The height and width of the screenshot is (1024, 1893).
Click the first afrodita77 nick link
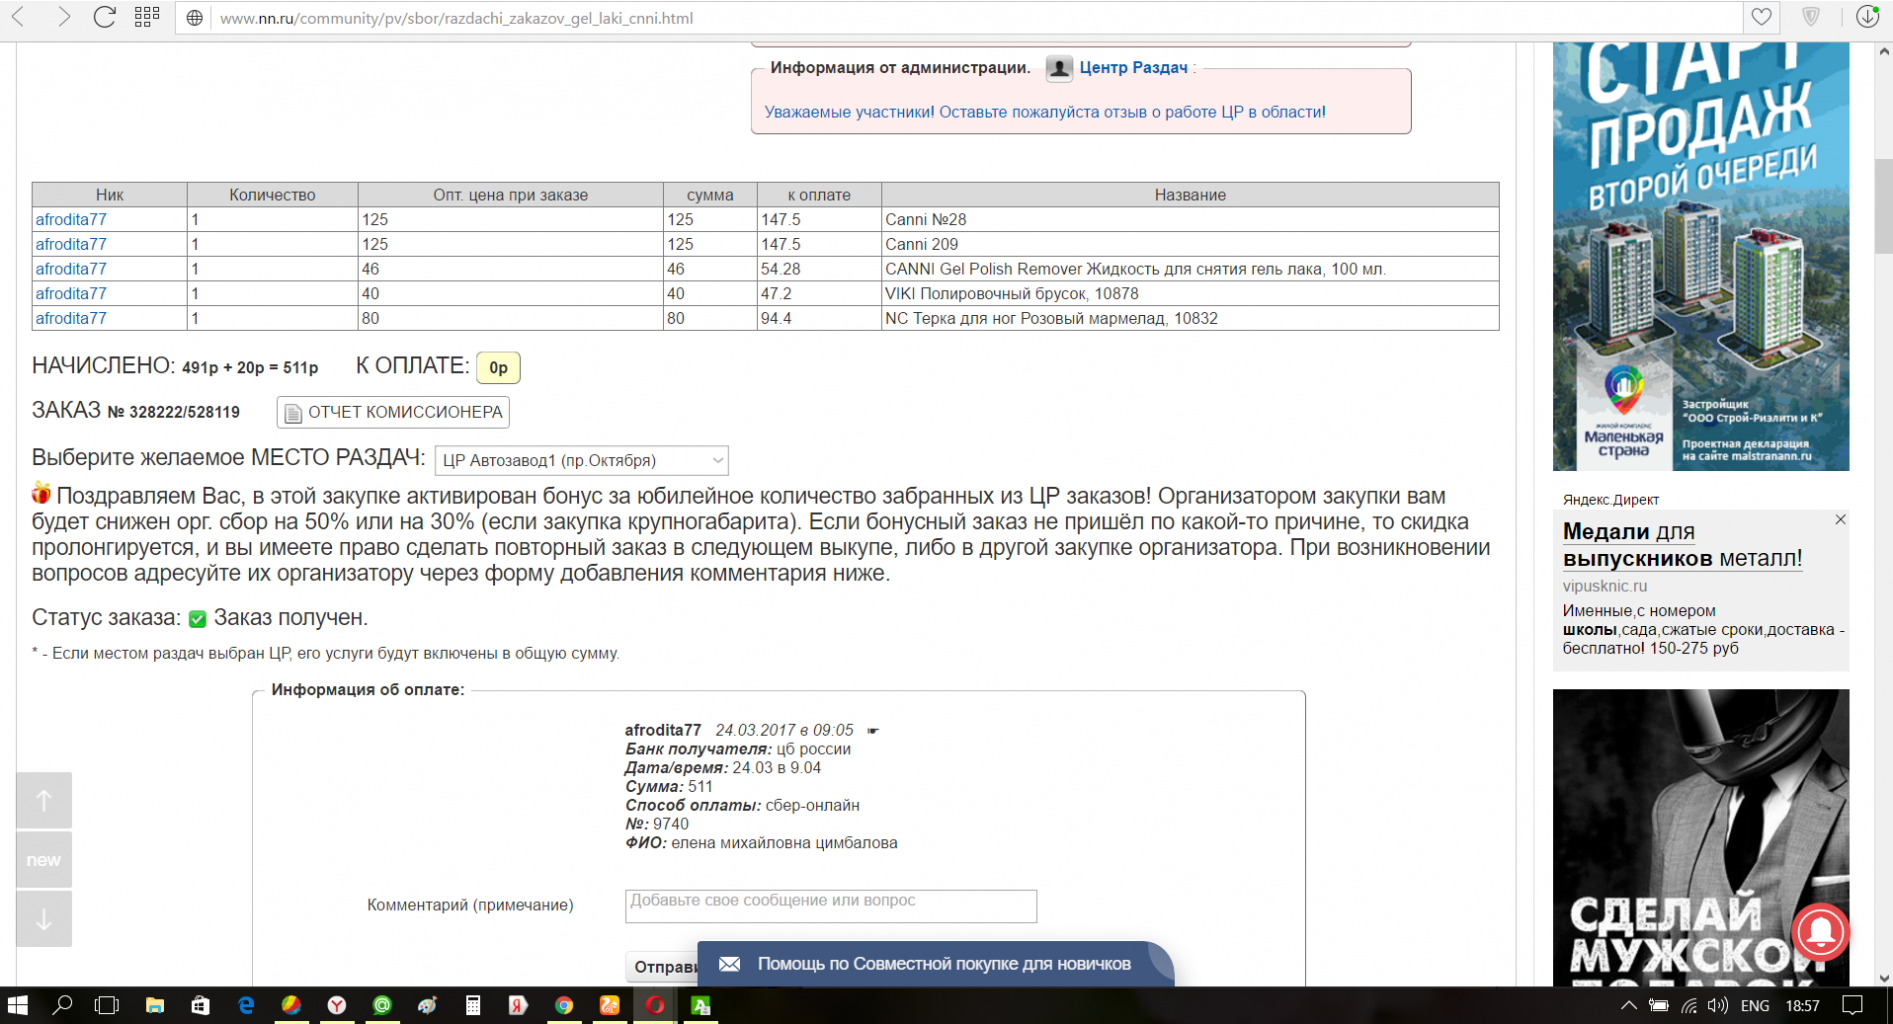71,219
